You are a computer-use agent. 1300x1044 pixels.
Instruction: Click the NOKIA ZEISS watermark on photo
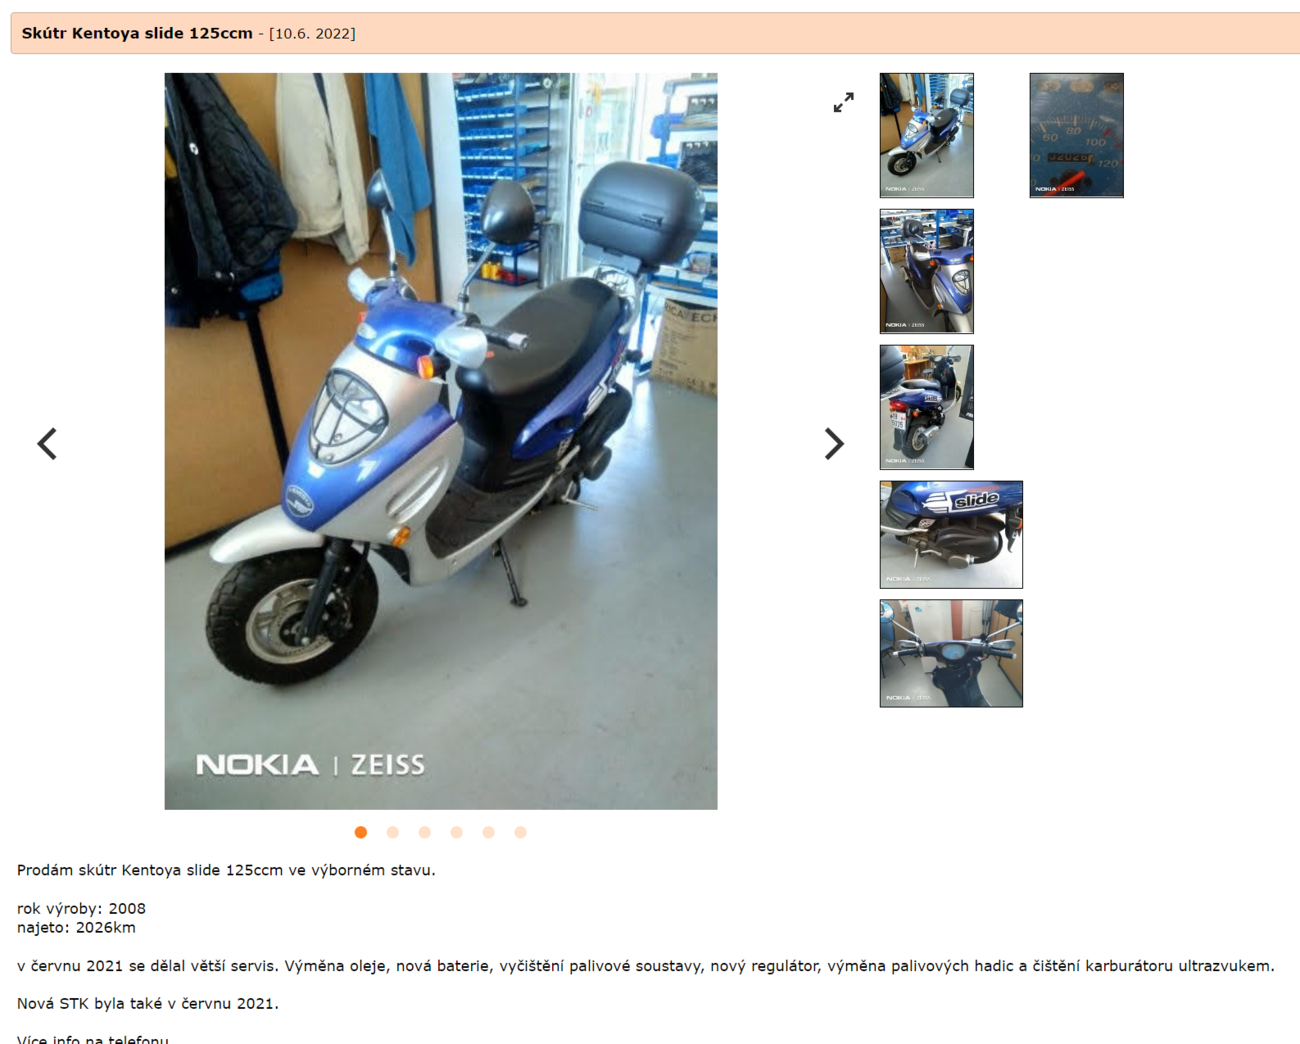click(310, 765)
